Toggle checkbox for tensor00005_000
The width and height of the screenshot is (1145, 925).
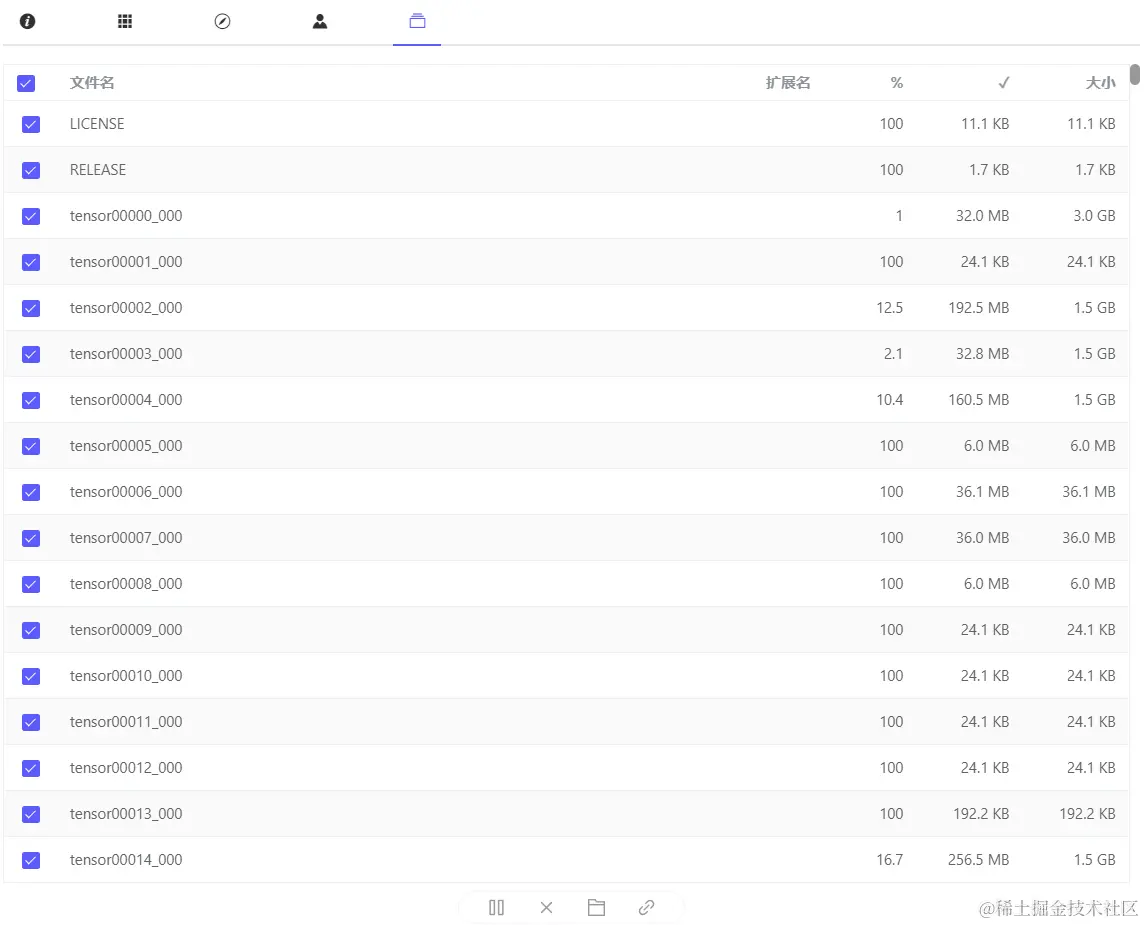31,446
